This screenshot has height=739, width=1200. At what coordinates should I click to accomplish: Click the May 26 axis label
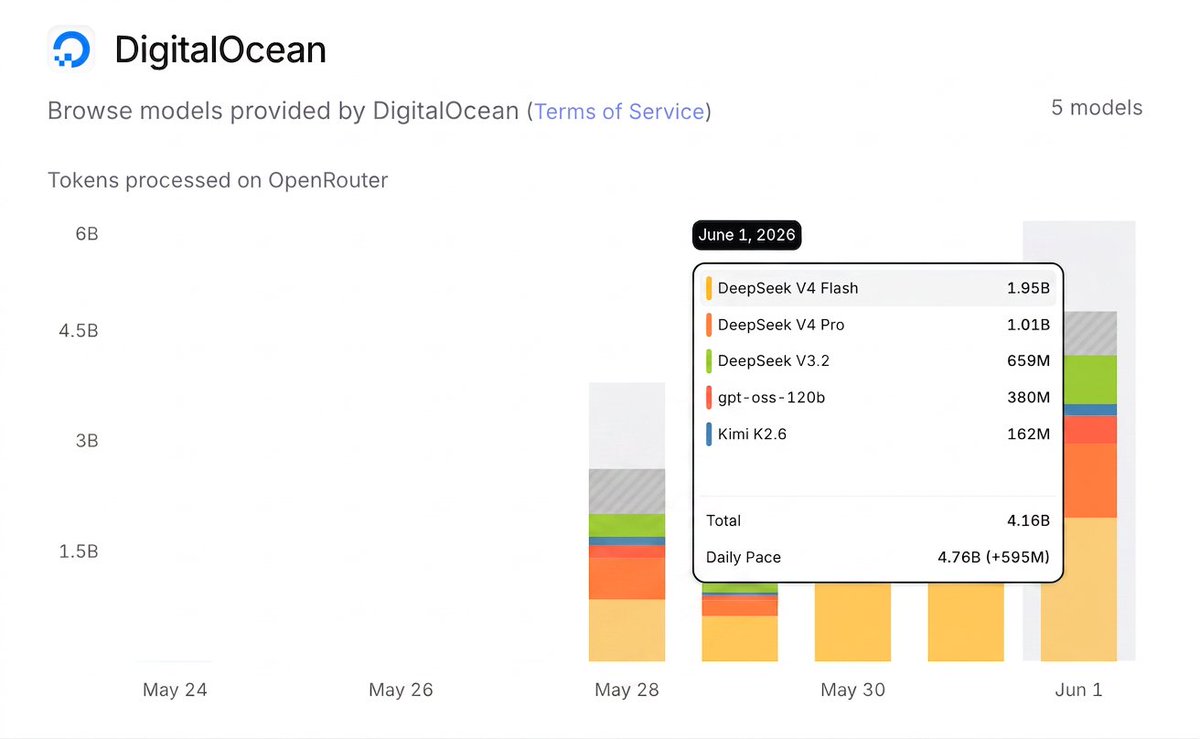pos(401,690)
